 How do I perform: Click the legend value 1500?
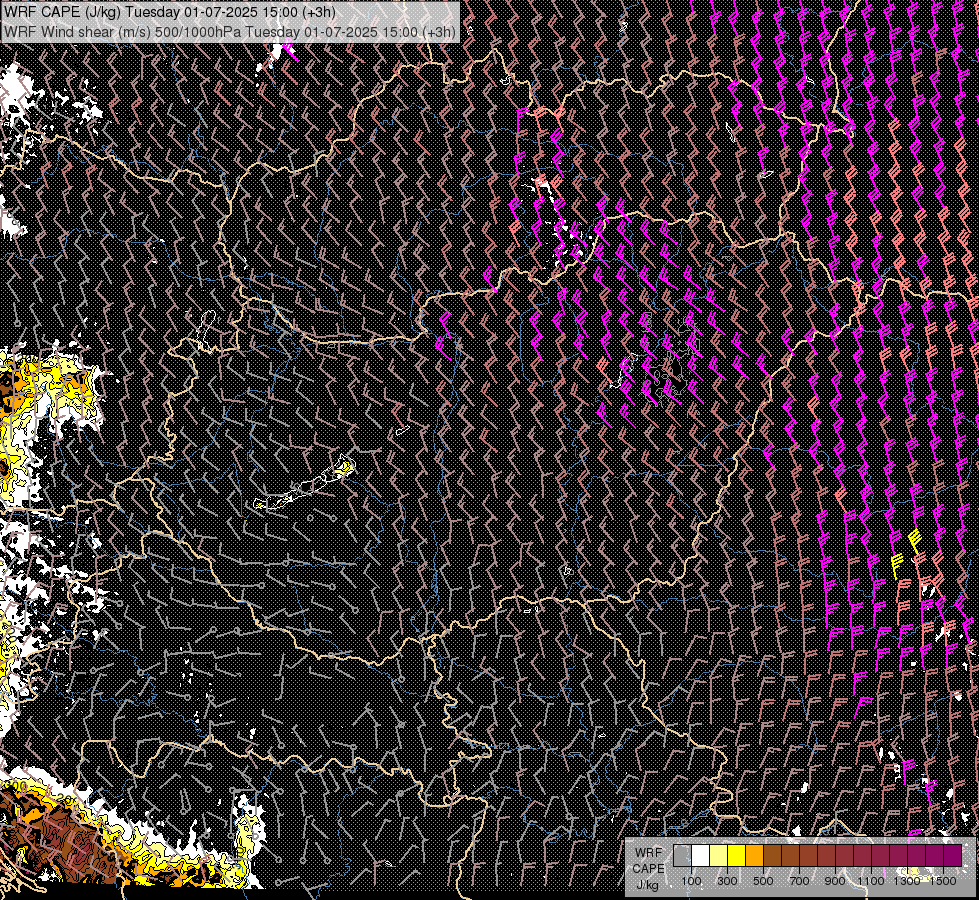point(943,881)
